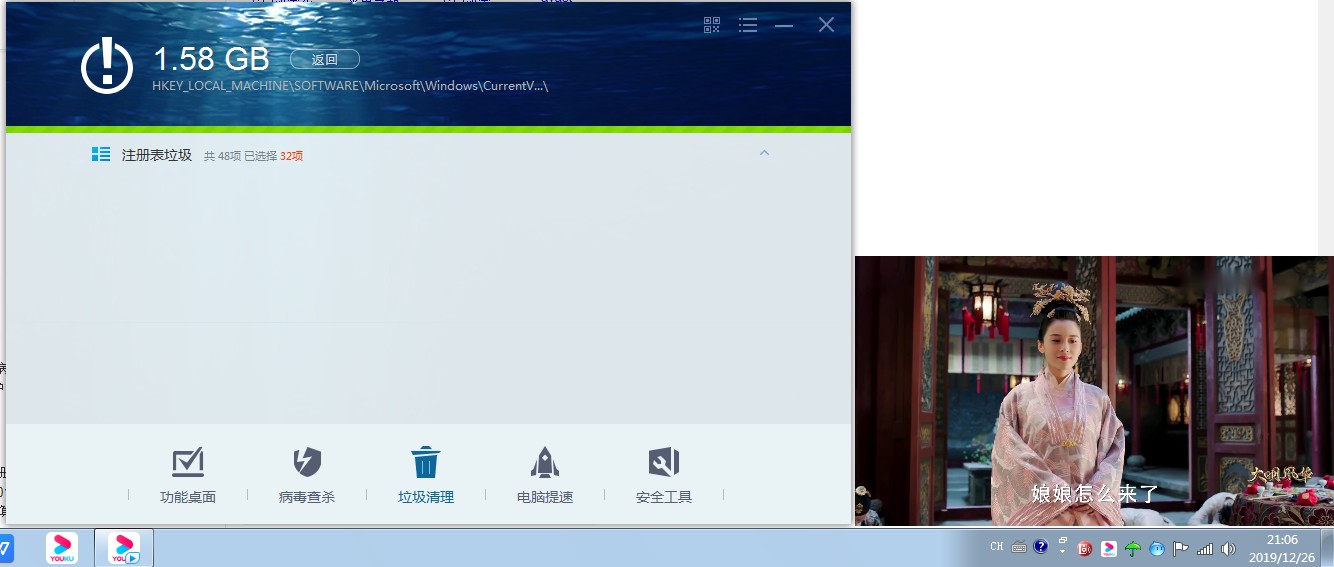Click the large power warning circle icon
Viewport: 1334px width, 567px height.
[x=107, y=66]
